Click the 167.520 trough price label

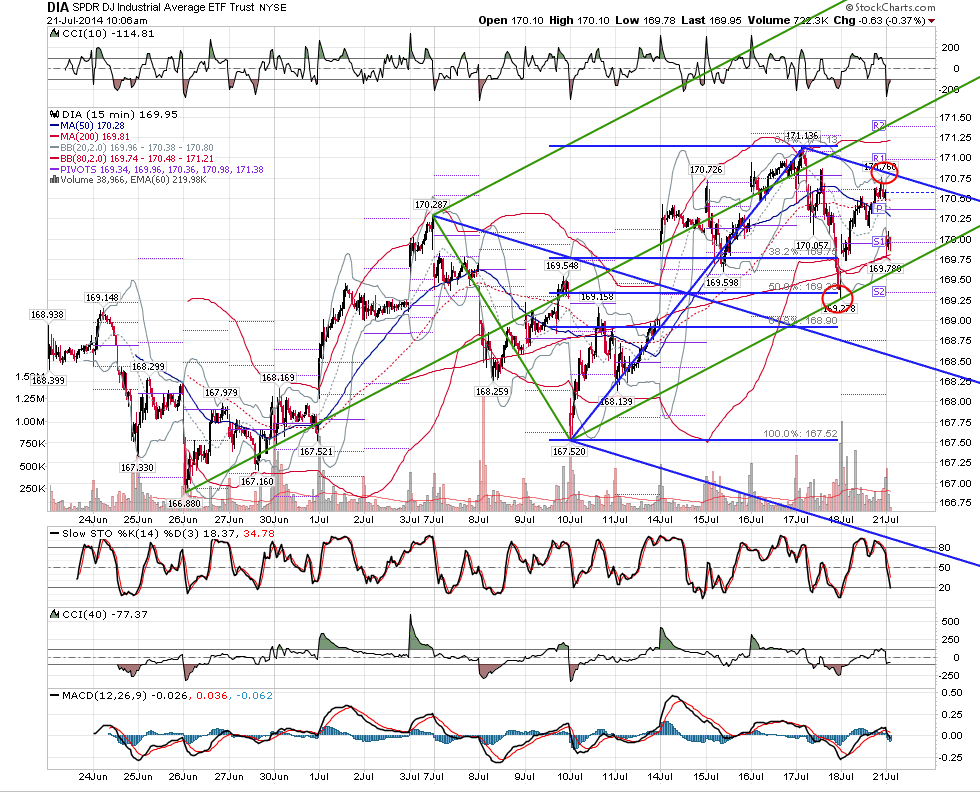click(x=569, y=451)
